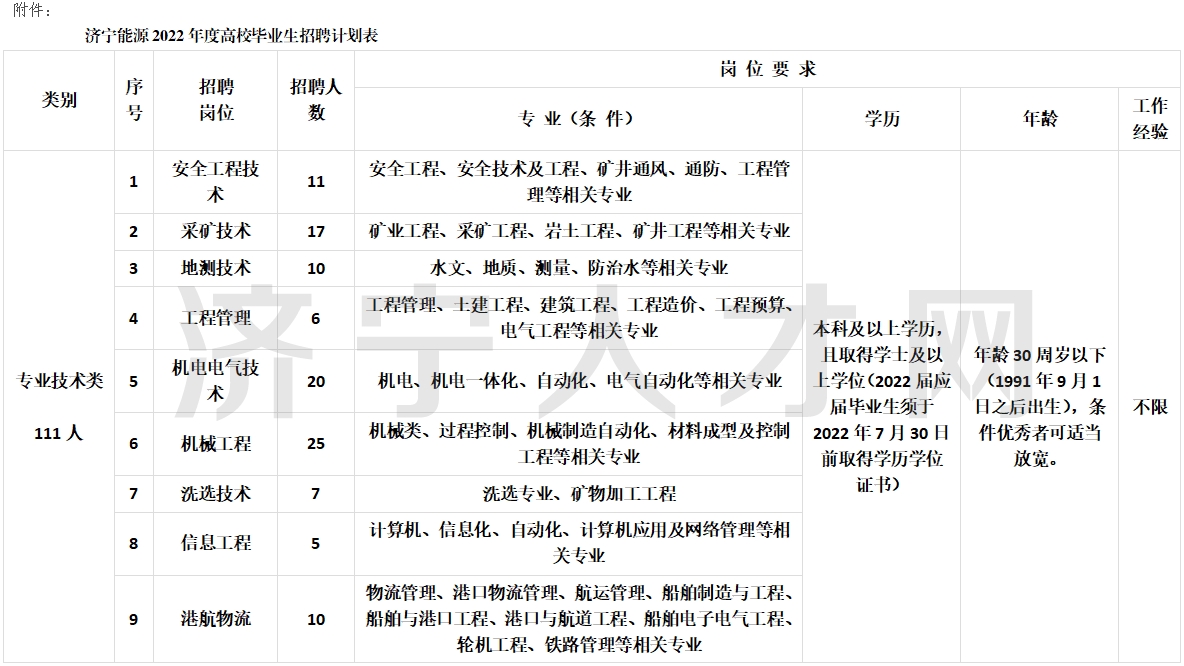The image size is (1184, 666).
Task: Click the education cell starting 本科及以上学历
Action: click(x=881, y=406)
